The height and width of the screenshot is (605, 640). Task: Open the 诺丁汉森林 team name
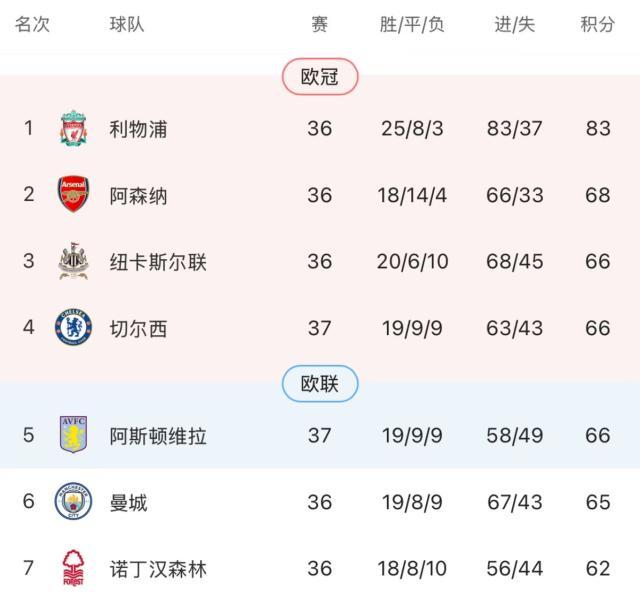pos(158,569)
